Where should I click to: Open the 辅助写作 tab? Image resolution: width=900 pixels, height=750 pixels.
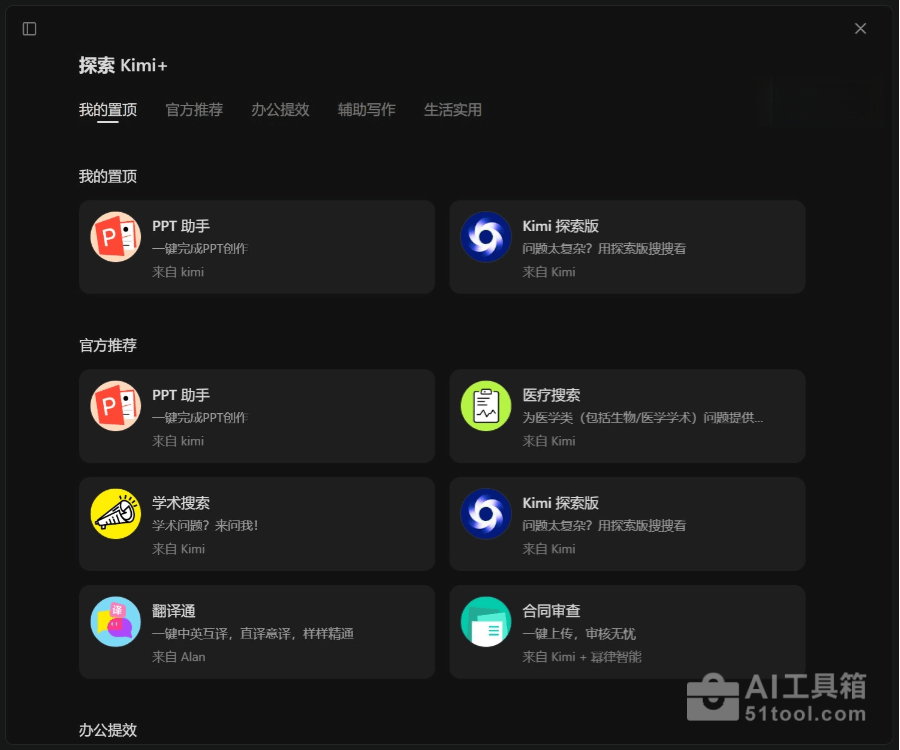tap(366, 110)
